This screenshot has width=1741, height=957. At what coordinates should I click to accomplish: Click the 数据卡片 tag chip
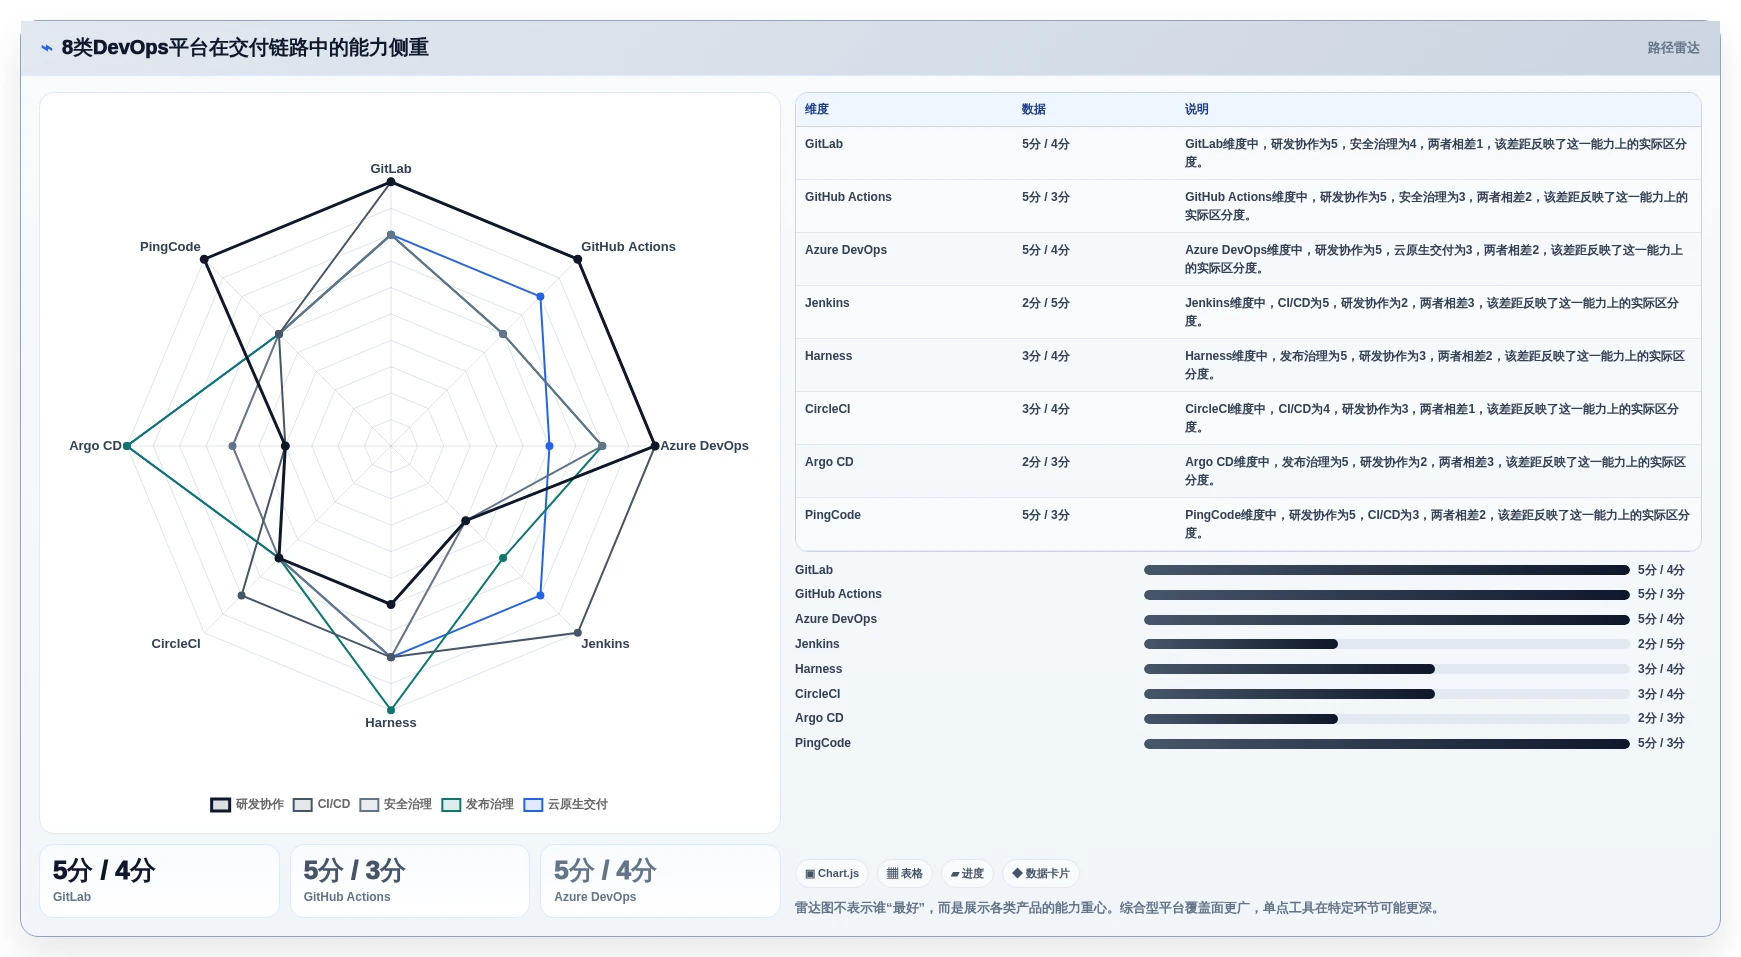tap(1041, 874)
